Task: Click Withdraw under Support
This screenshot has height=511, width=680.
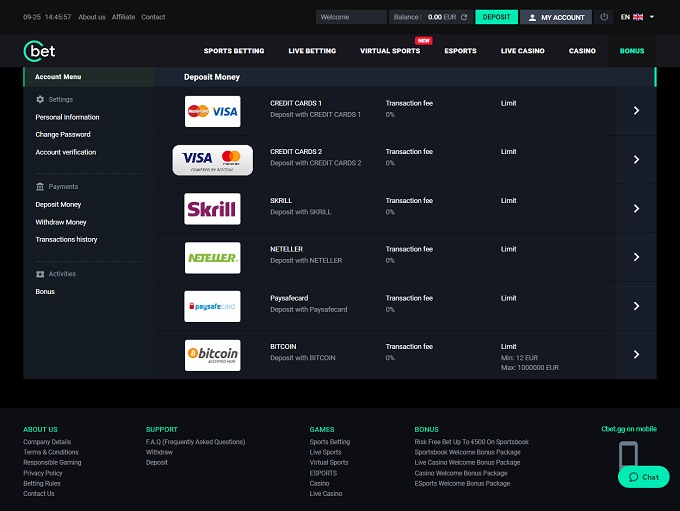Action: [159, 452]
